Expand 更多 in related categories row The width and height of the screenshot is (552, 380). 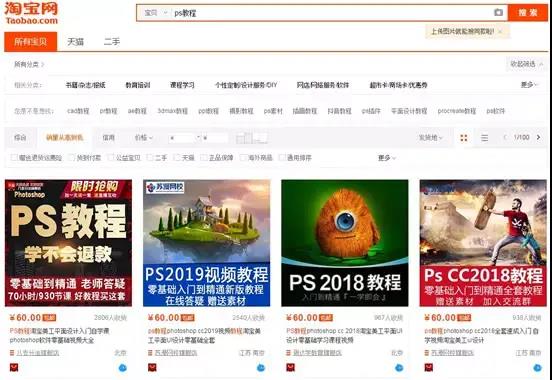(529, 85)
